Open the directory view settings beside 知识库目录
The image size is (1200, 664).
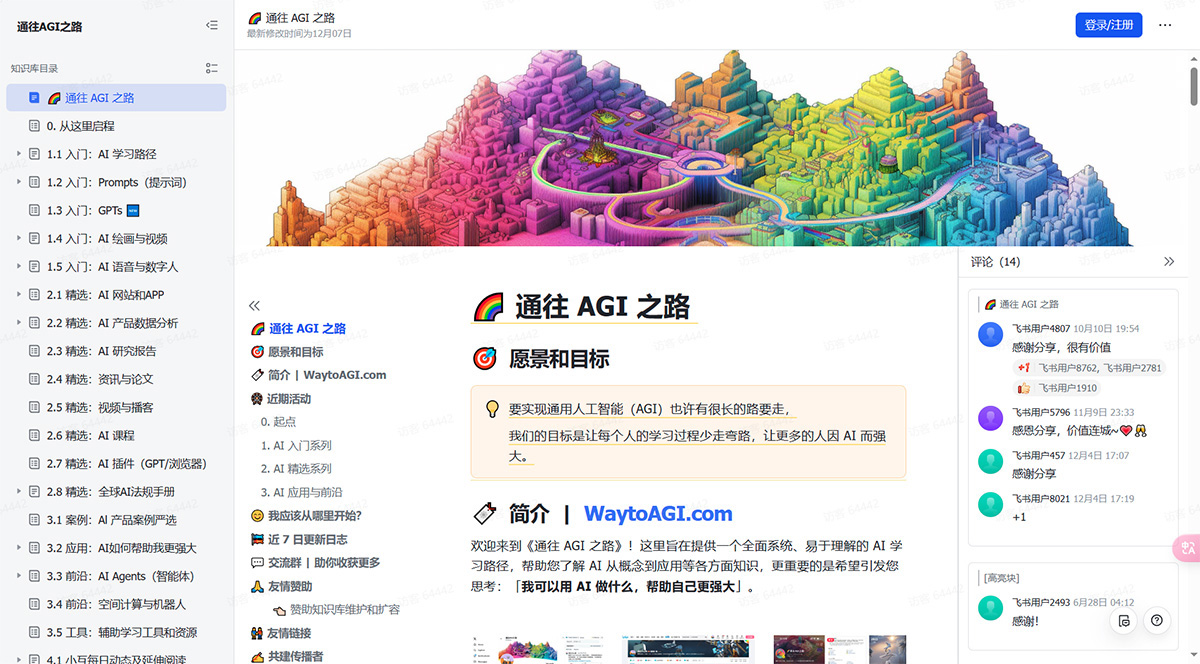[x=211, y=68]
